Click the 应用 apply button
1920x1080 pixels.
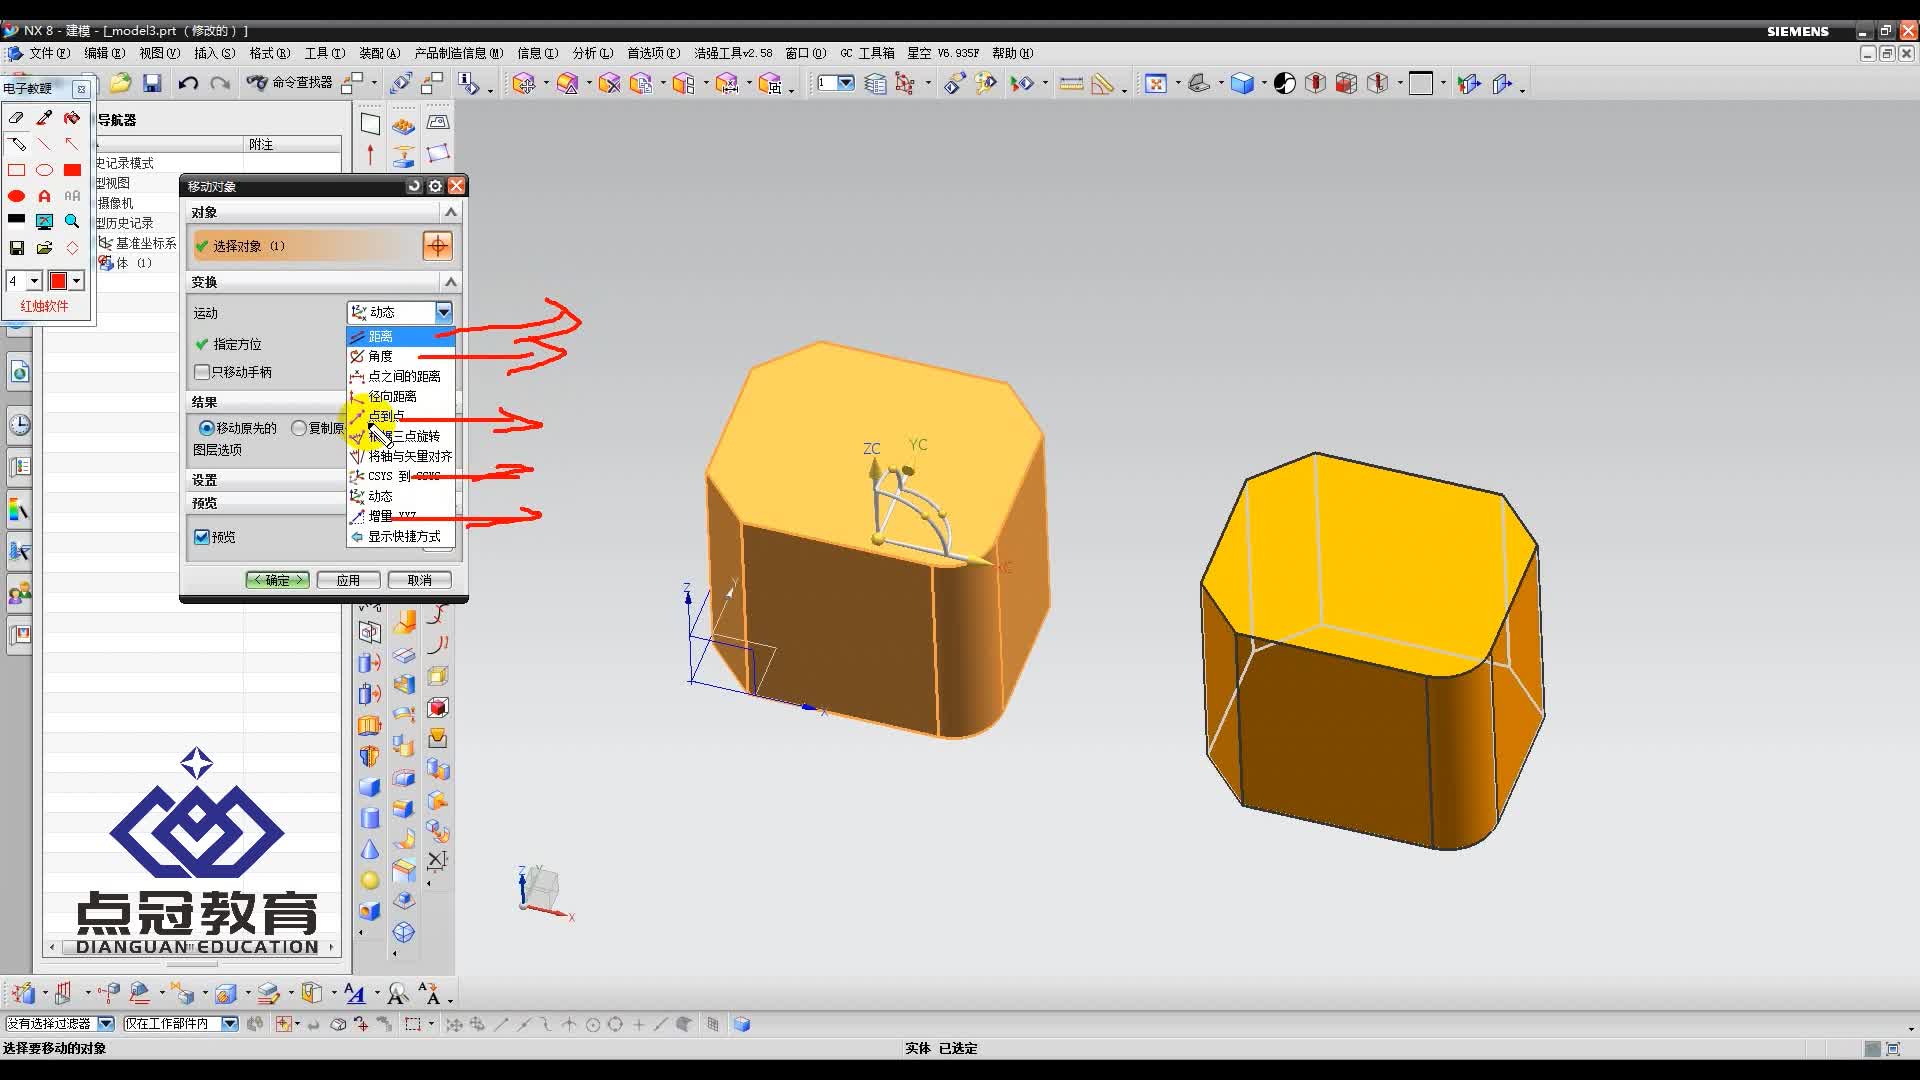click(348, 580)
